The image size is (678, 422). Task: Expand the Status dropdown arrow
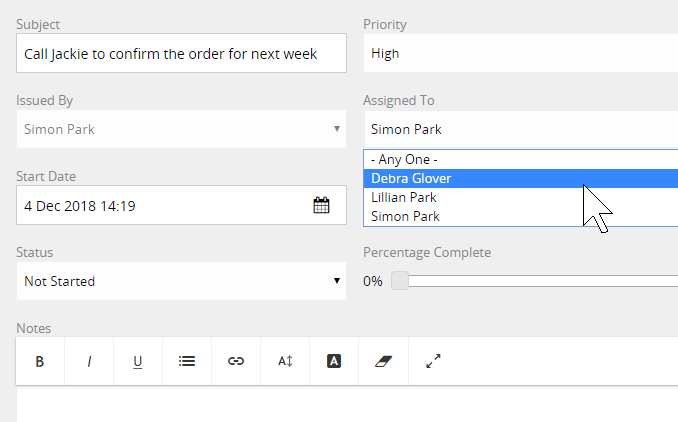[x=337, y=281]
